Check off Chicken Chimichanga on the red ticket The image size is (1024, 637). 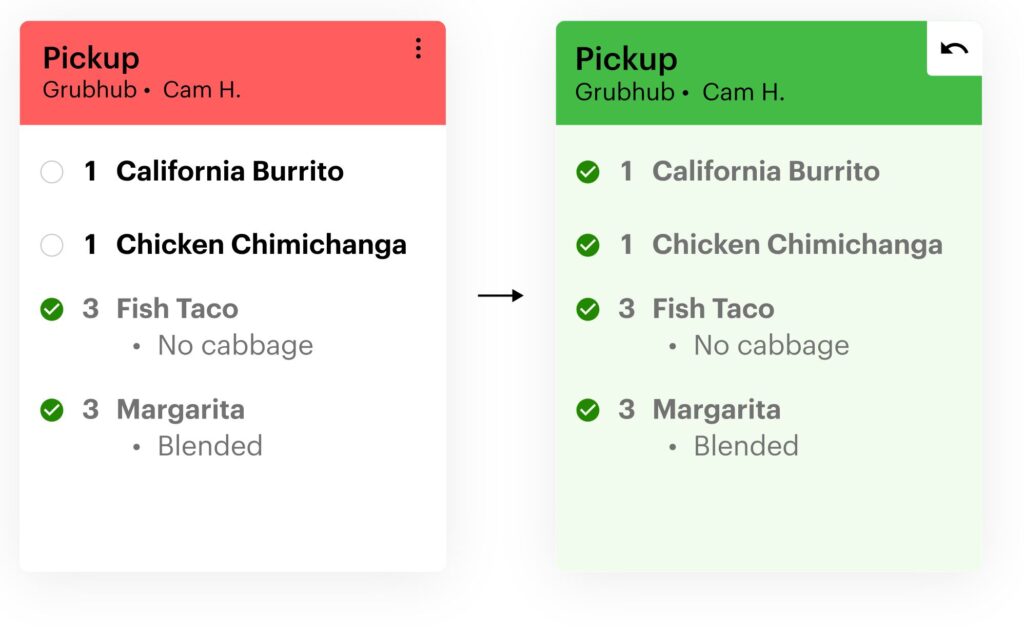pyautogui.click(x=52, y=245)
